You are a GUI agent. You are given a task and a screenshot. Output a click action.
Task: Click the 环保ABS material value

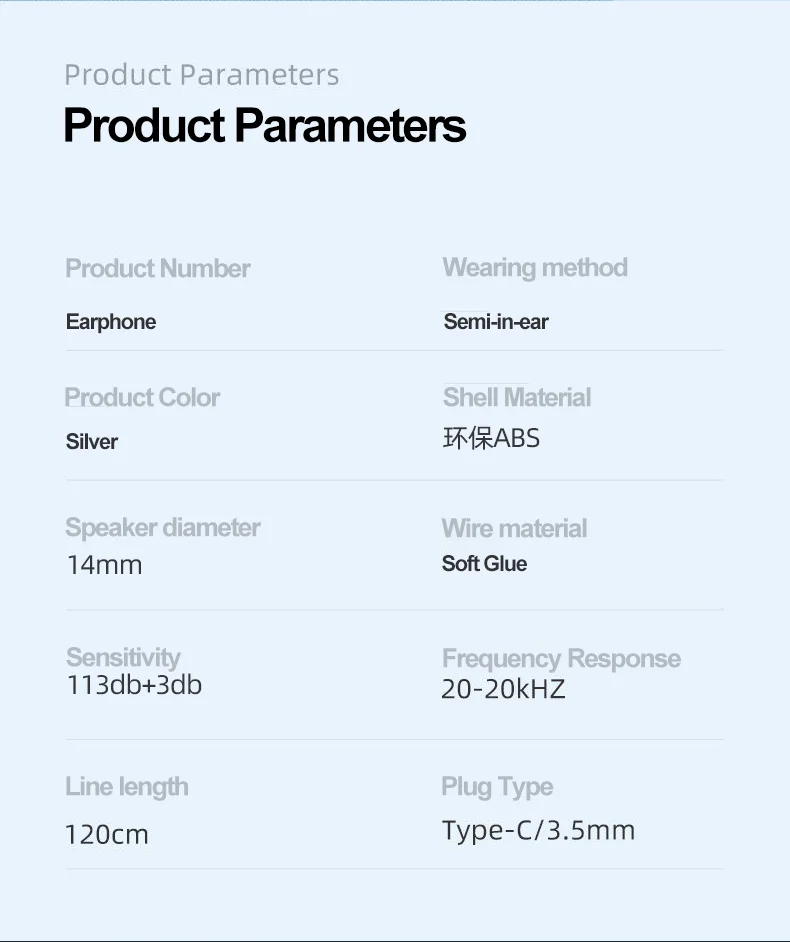pyautogui.click(x=491, y=439)
